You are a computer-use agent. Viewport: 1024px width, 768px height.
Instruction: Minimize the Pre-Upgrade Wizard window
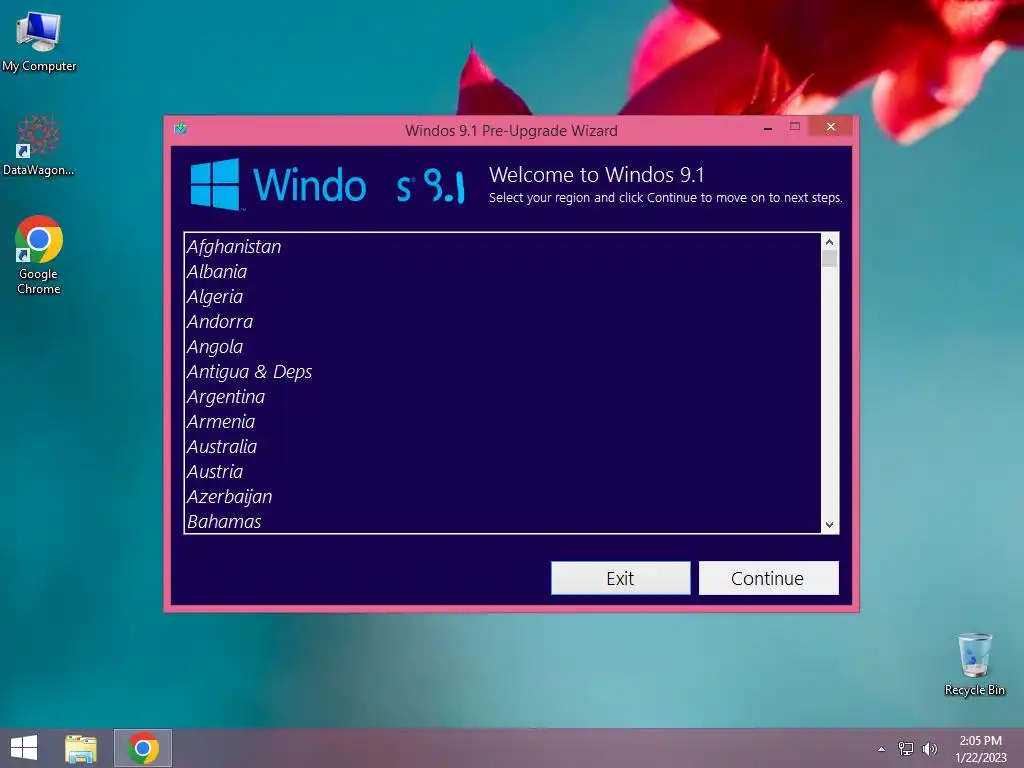[x=768, y=128]
